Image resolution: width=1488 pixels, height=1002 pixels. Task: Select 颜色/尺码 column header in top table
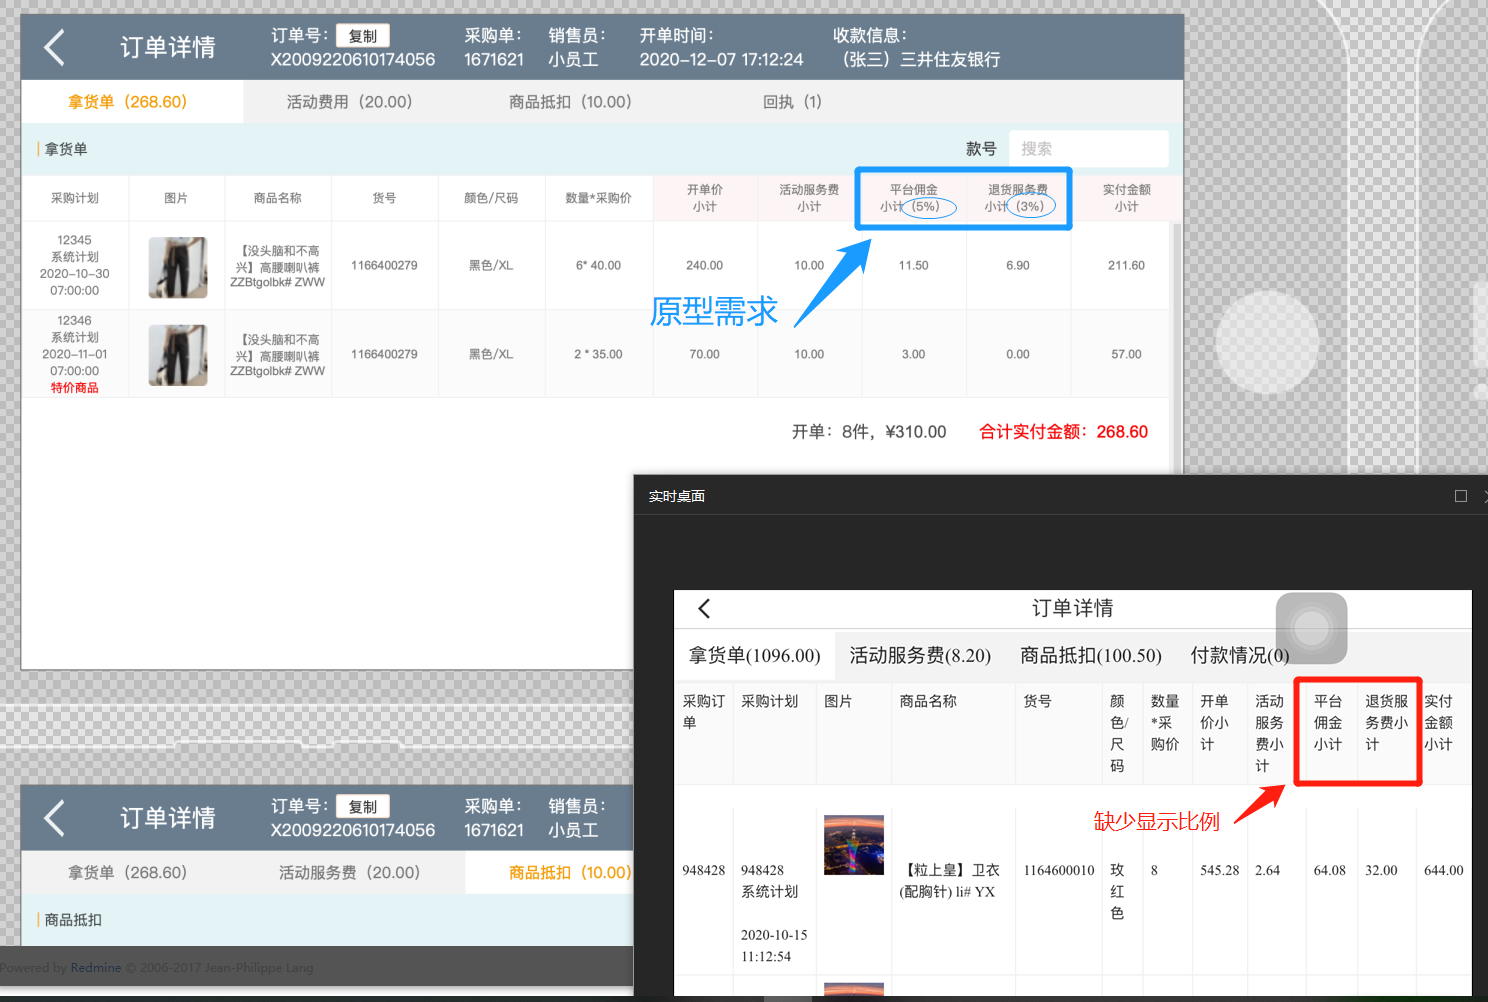(491, 198)
